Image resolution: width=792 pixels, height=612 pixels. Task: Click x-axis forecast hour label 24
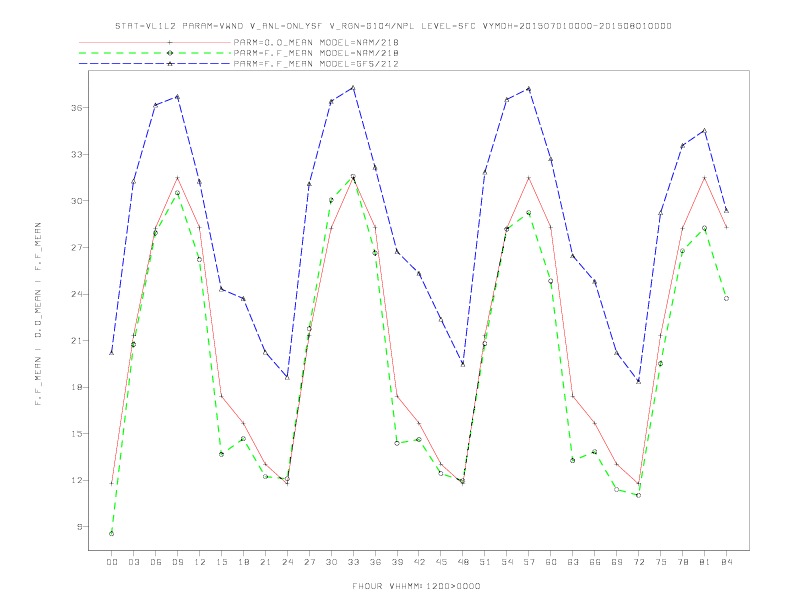point(287,562)
